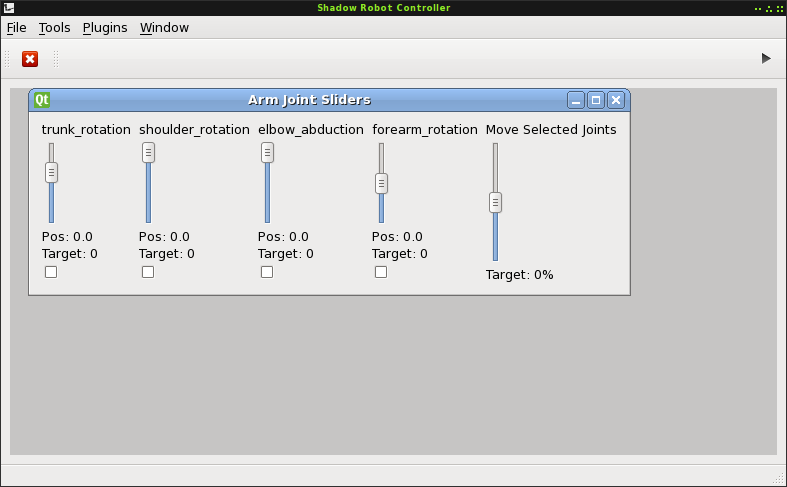Click the trunk_rotation slider handle
Screen dimensions: 787x487
click(x=51, y=172)
